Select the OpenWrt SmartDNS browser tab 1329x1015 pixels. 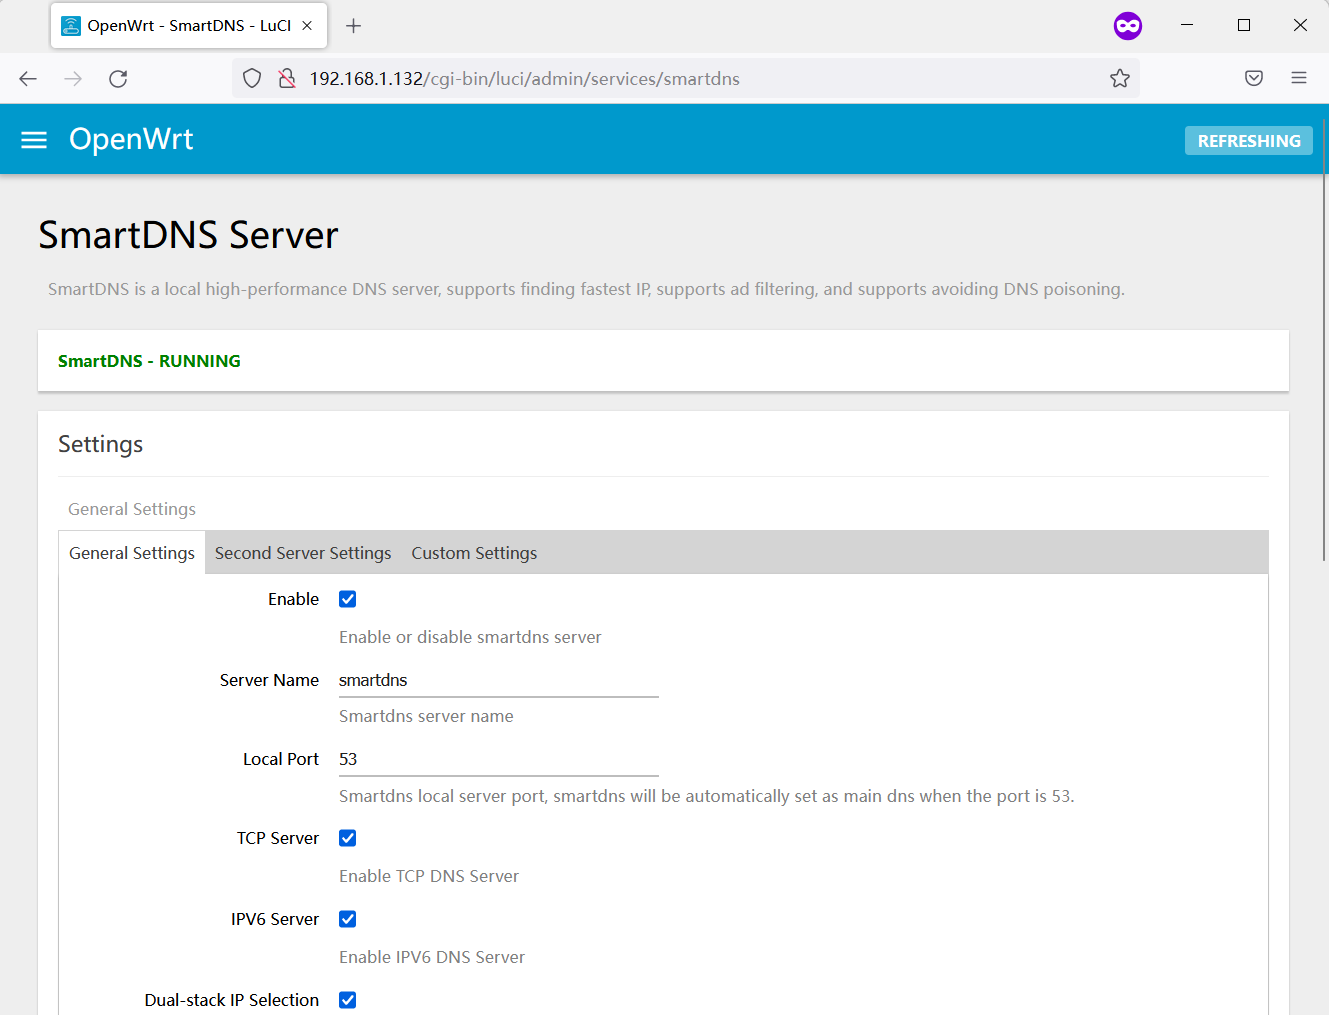(189, 26)
